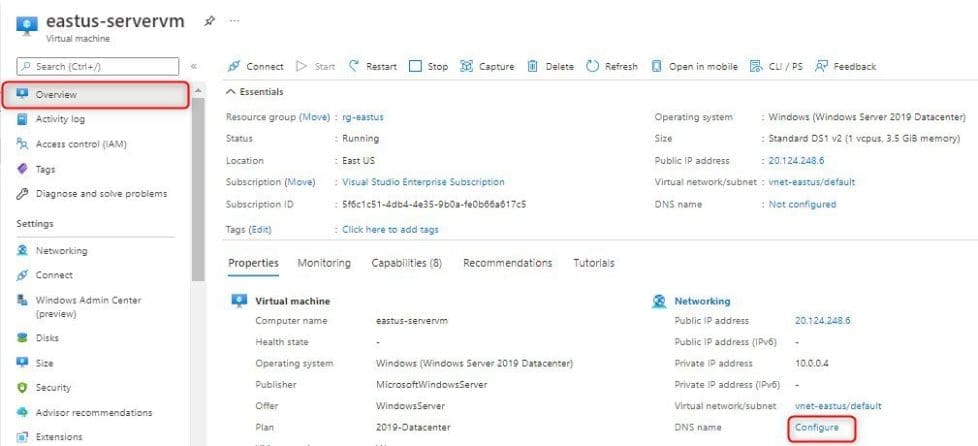Click the virtual machine icon beside title

tap(27, 26)
